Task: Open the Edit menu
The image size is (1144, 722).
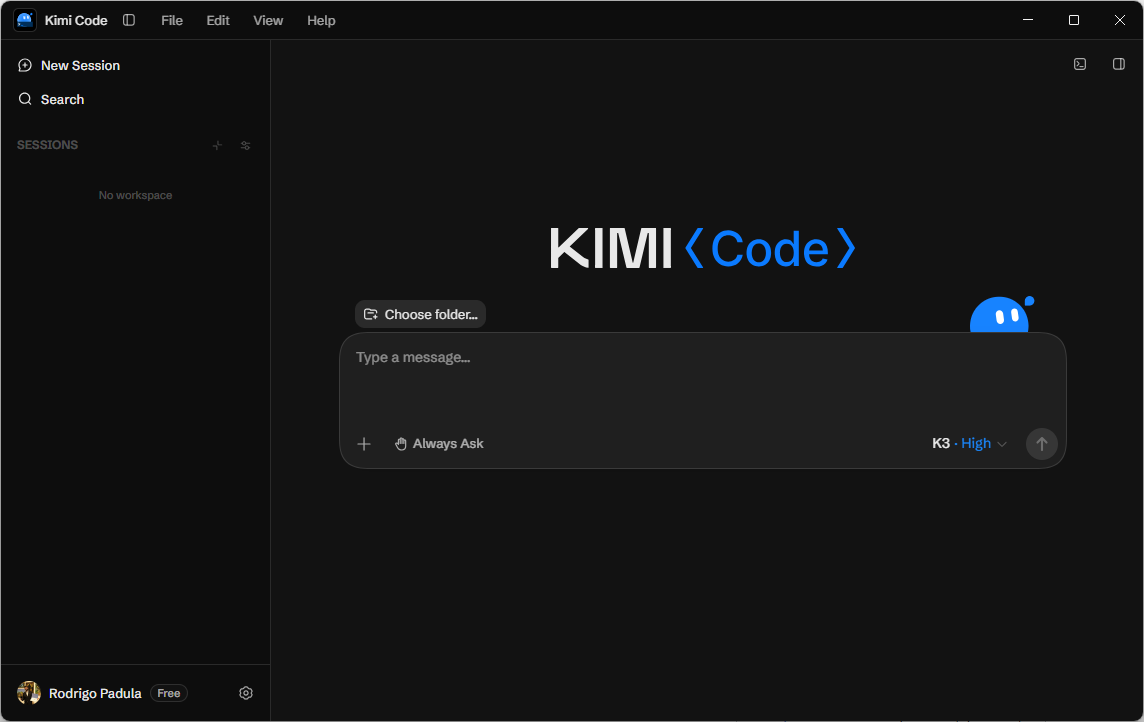Action: (x=217, y=20)
